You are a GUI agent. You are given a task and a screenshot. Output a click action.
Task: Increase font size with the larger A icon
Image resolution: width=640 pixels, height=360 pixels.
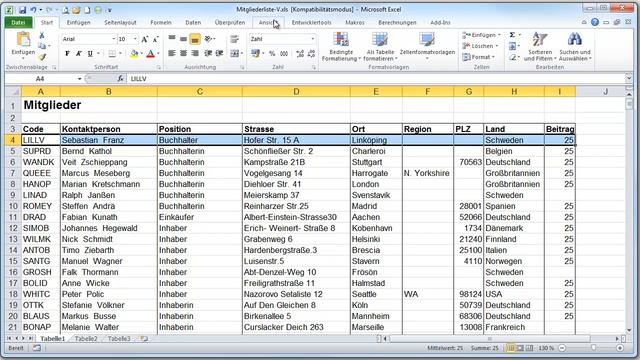pos(144,39)
